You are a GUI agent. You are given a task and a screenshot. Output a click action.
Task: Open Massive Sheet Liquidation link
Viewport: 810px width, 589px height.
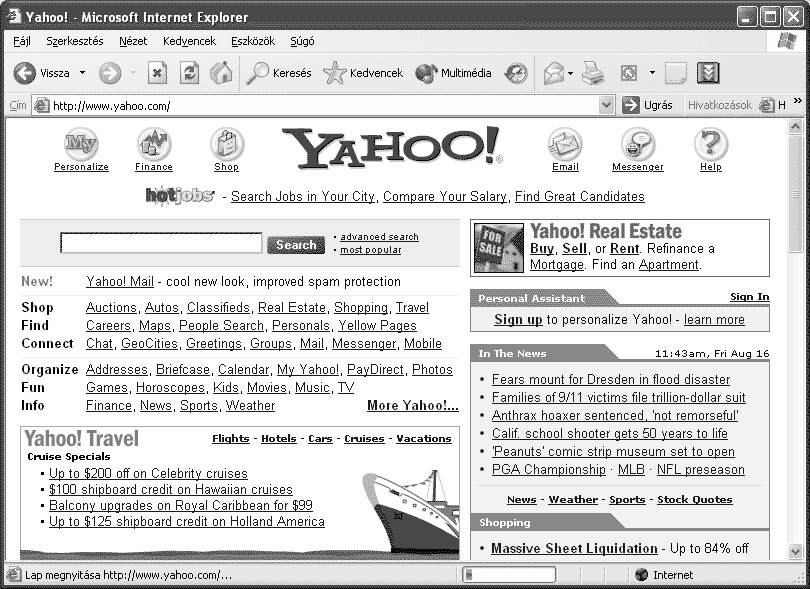(x=574, y=548)
